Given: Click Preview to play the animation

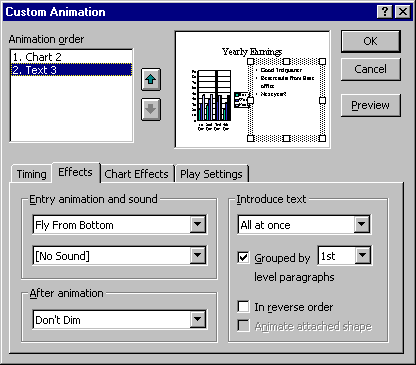Looking at the screenshot, I should [x=370, y=105].
